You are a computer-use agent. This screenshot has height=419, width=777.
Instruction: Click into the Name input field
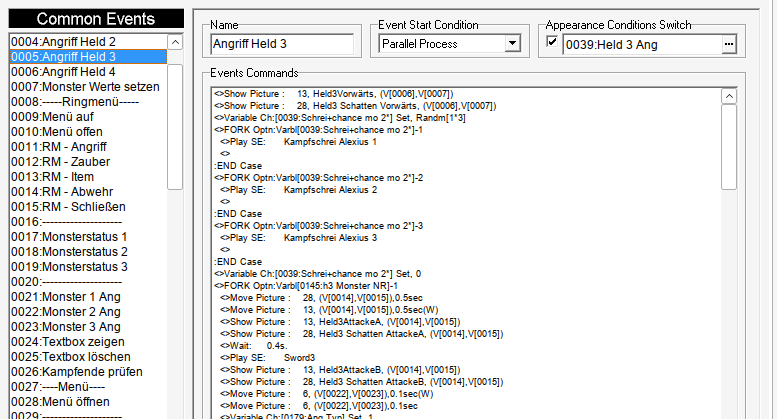[281, 44]
